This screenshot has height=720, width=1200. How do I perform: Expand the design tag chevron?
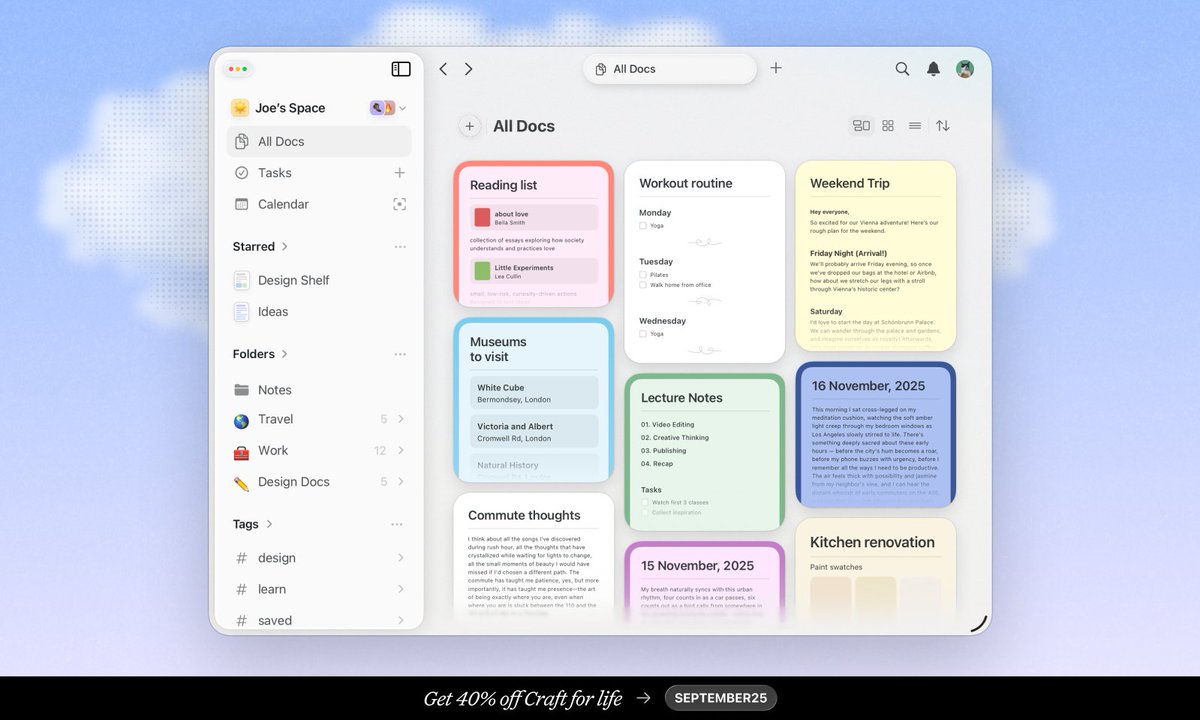click(401, 558)
